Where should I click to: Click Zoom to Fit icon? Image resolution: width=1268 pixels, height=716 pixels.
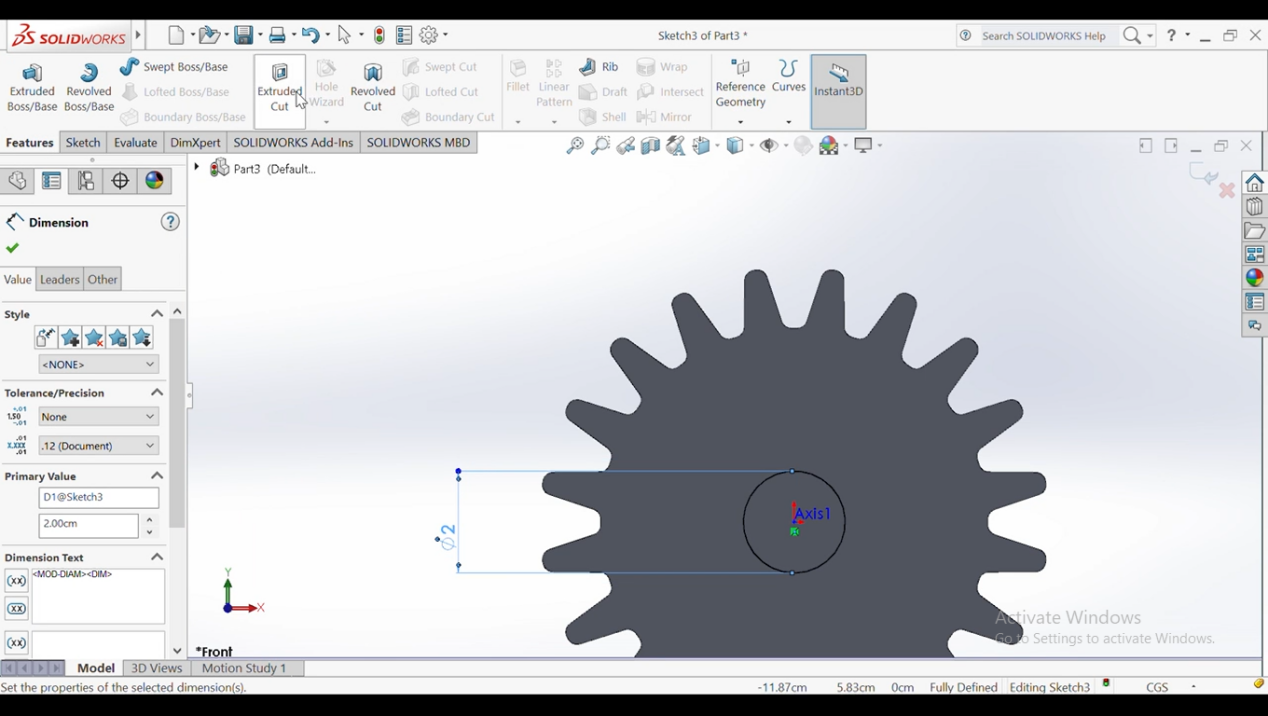575,146
